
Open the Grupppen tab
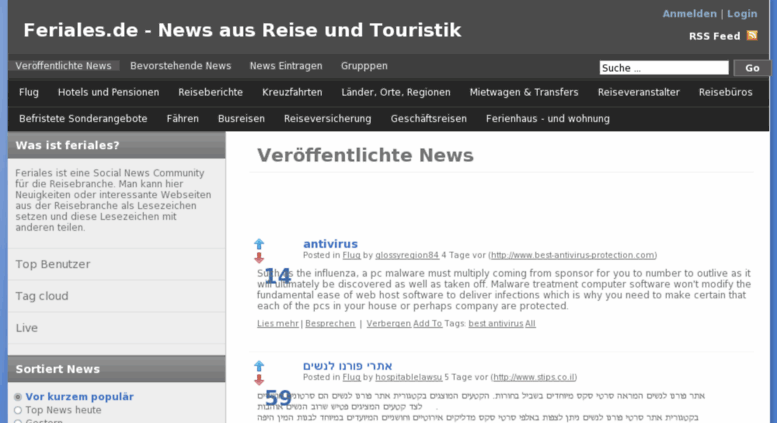[x=364, y=66]
